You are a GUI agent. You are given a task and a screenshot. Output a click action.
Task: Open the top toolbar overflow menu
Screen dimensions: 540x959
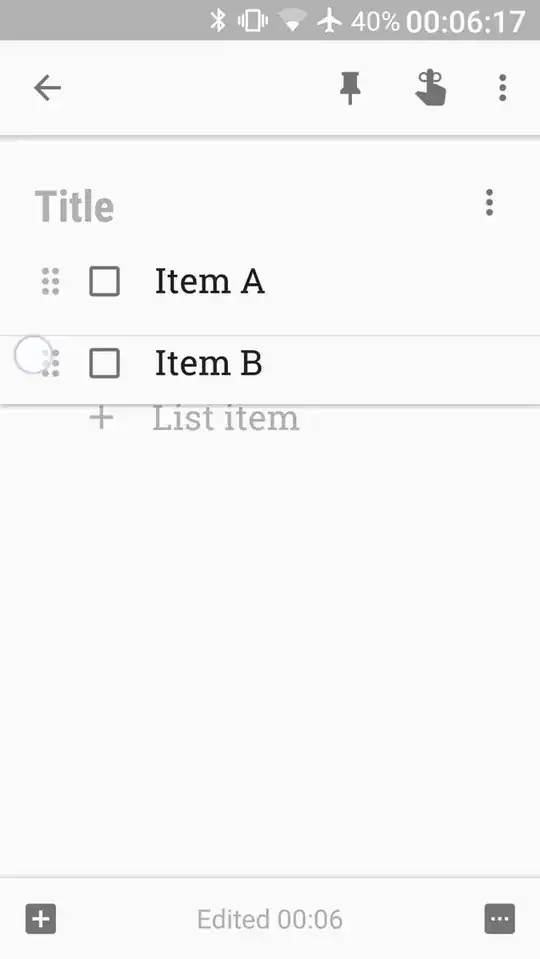pyautogui.click(x=503, y=88)
